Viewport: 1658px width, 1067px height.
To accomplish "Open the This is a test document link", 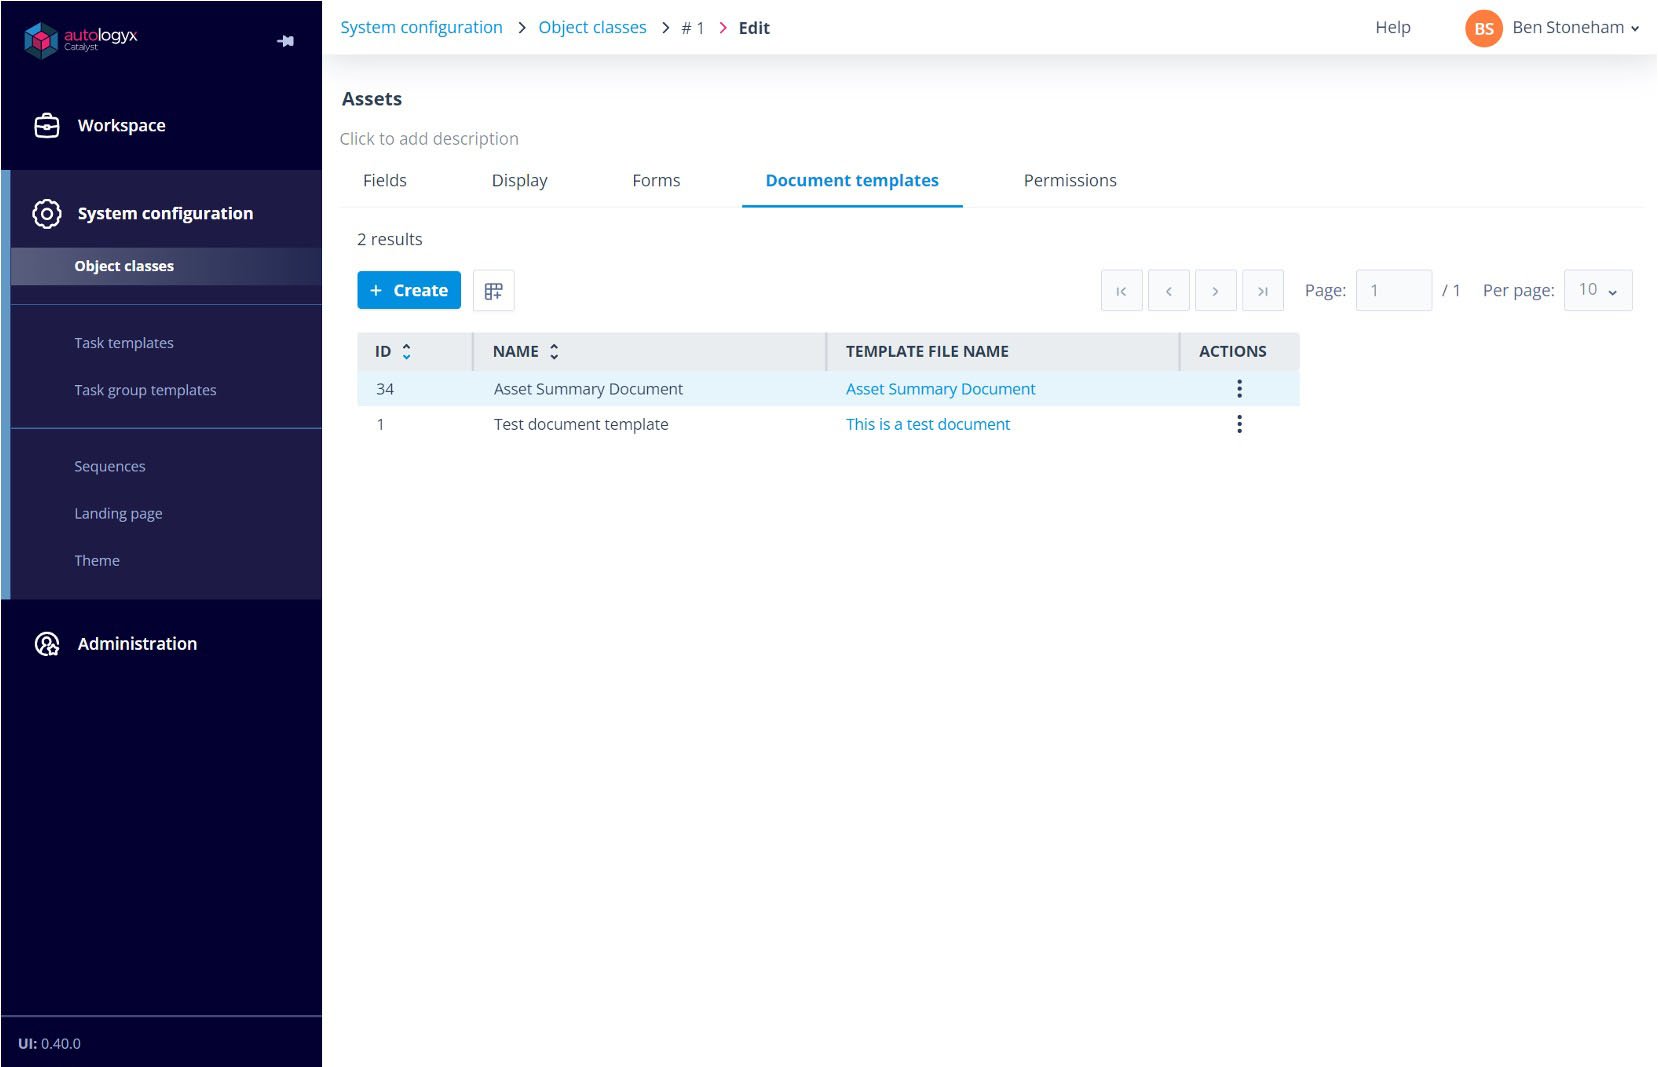I will (x=928, y=424).
